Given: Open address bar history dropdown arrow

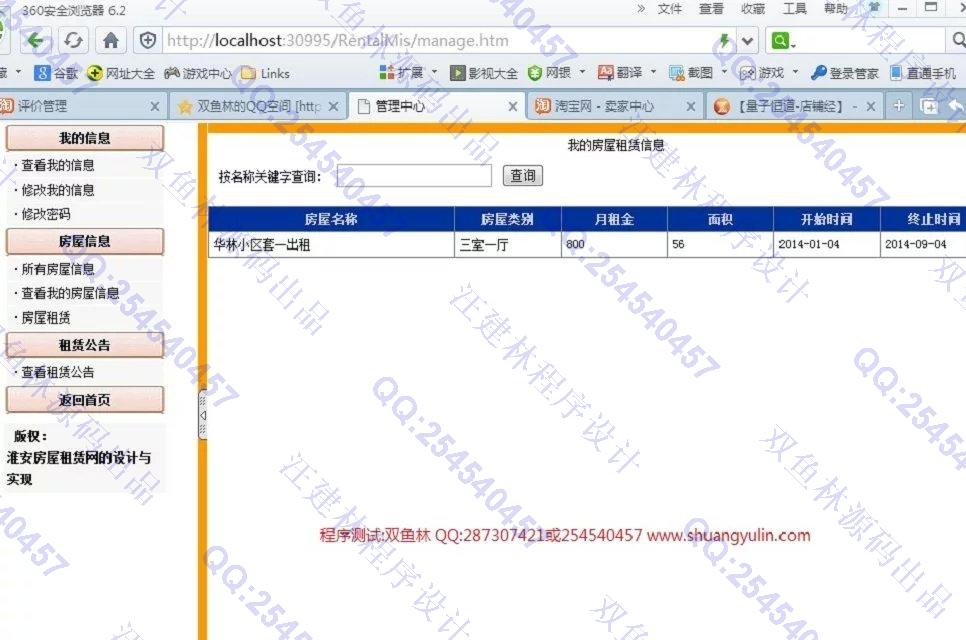Looking at the screenshot, I should point(747,41).
